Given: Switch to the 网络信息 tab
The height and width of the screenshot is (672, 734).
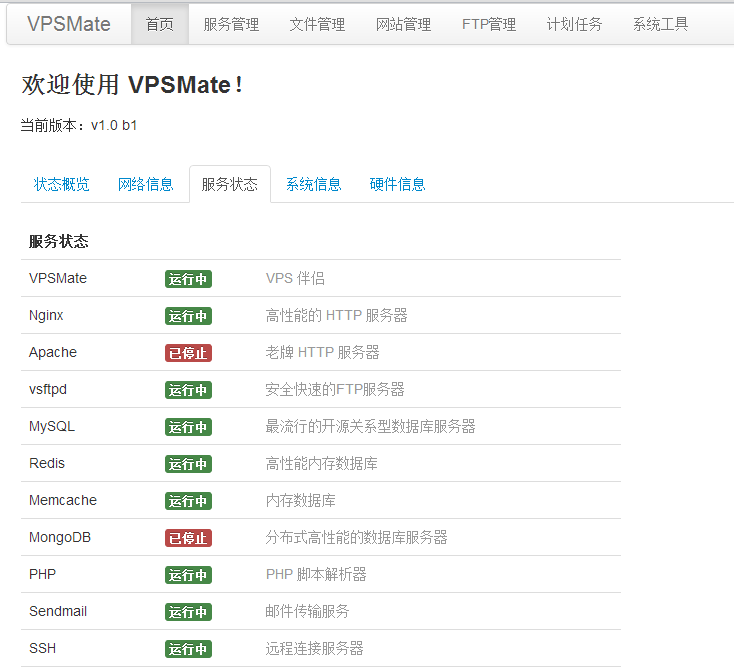Looking at the screenshot, I should (146, 184).
